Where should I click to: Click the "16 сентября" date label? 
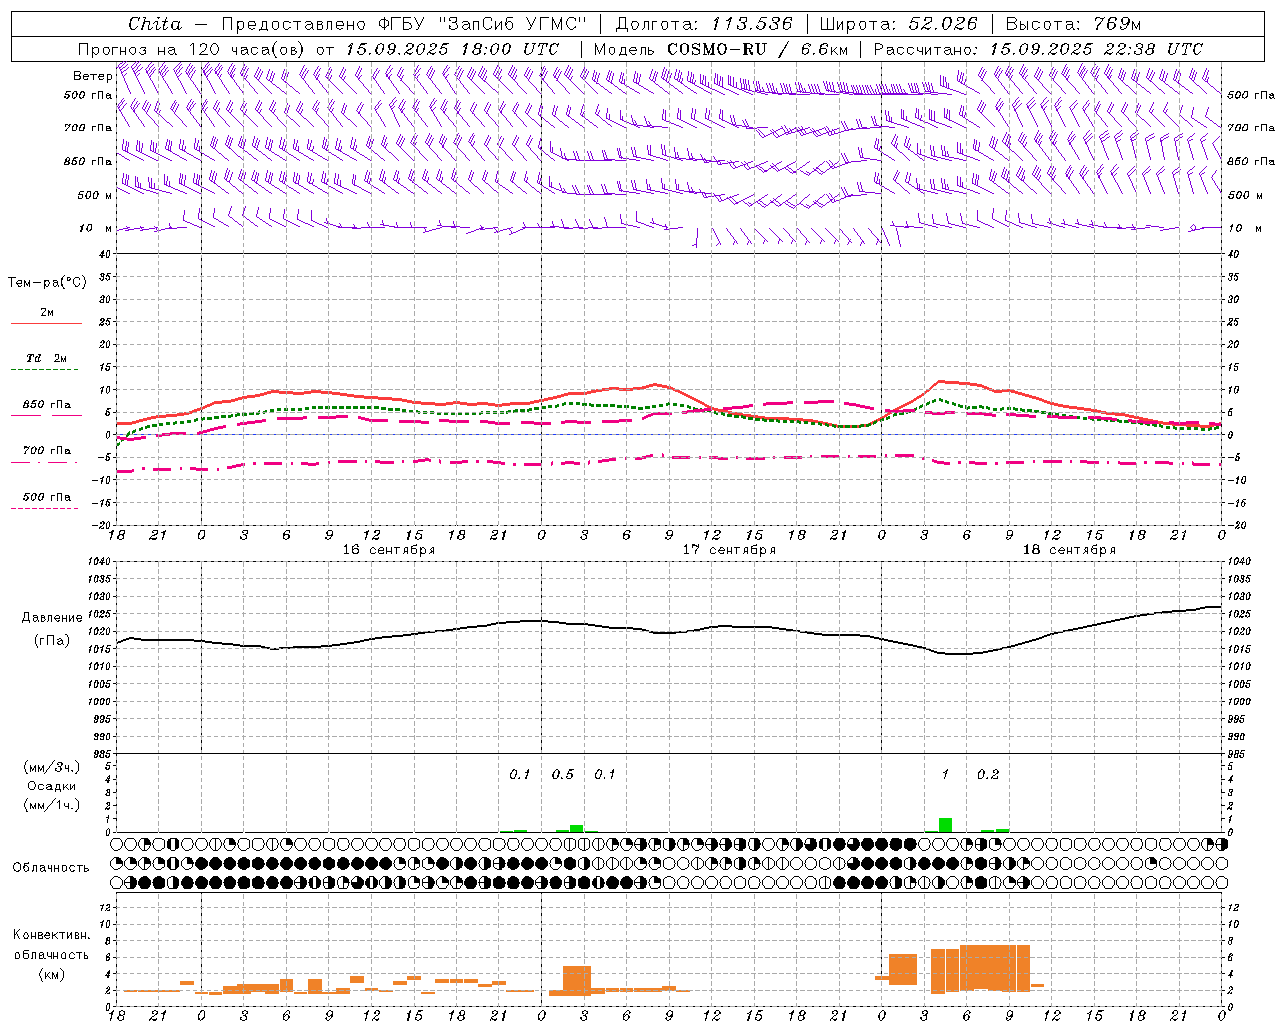click(389, 550)
